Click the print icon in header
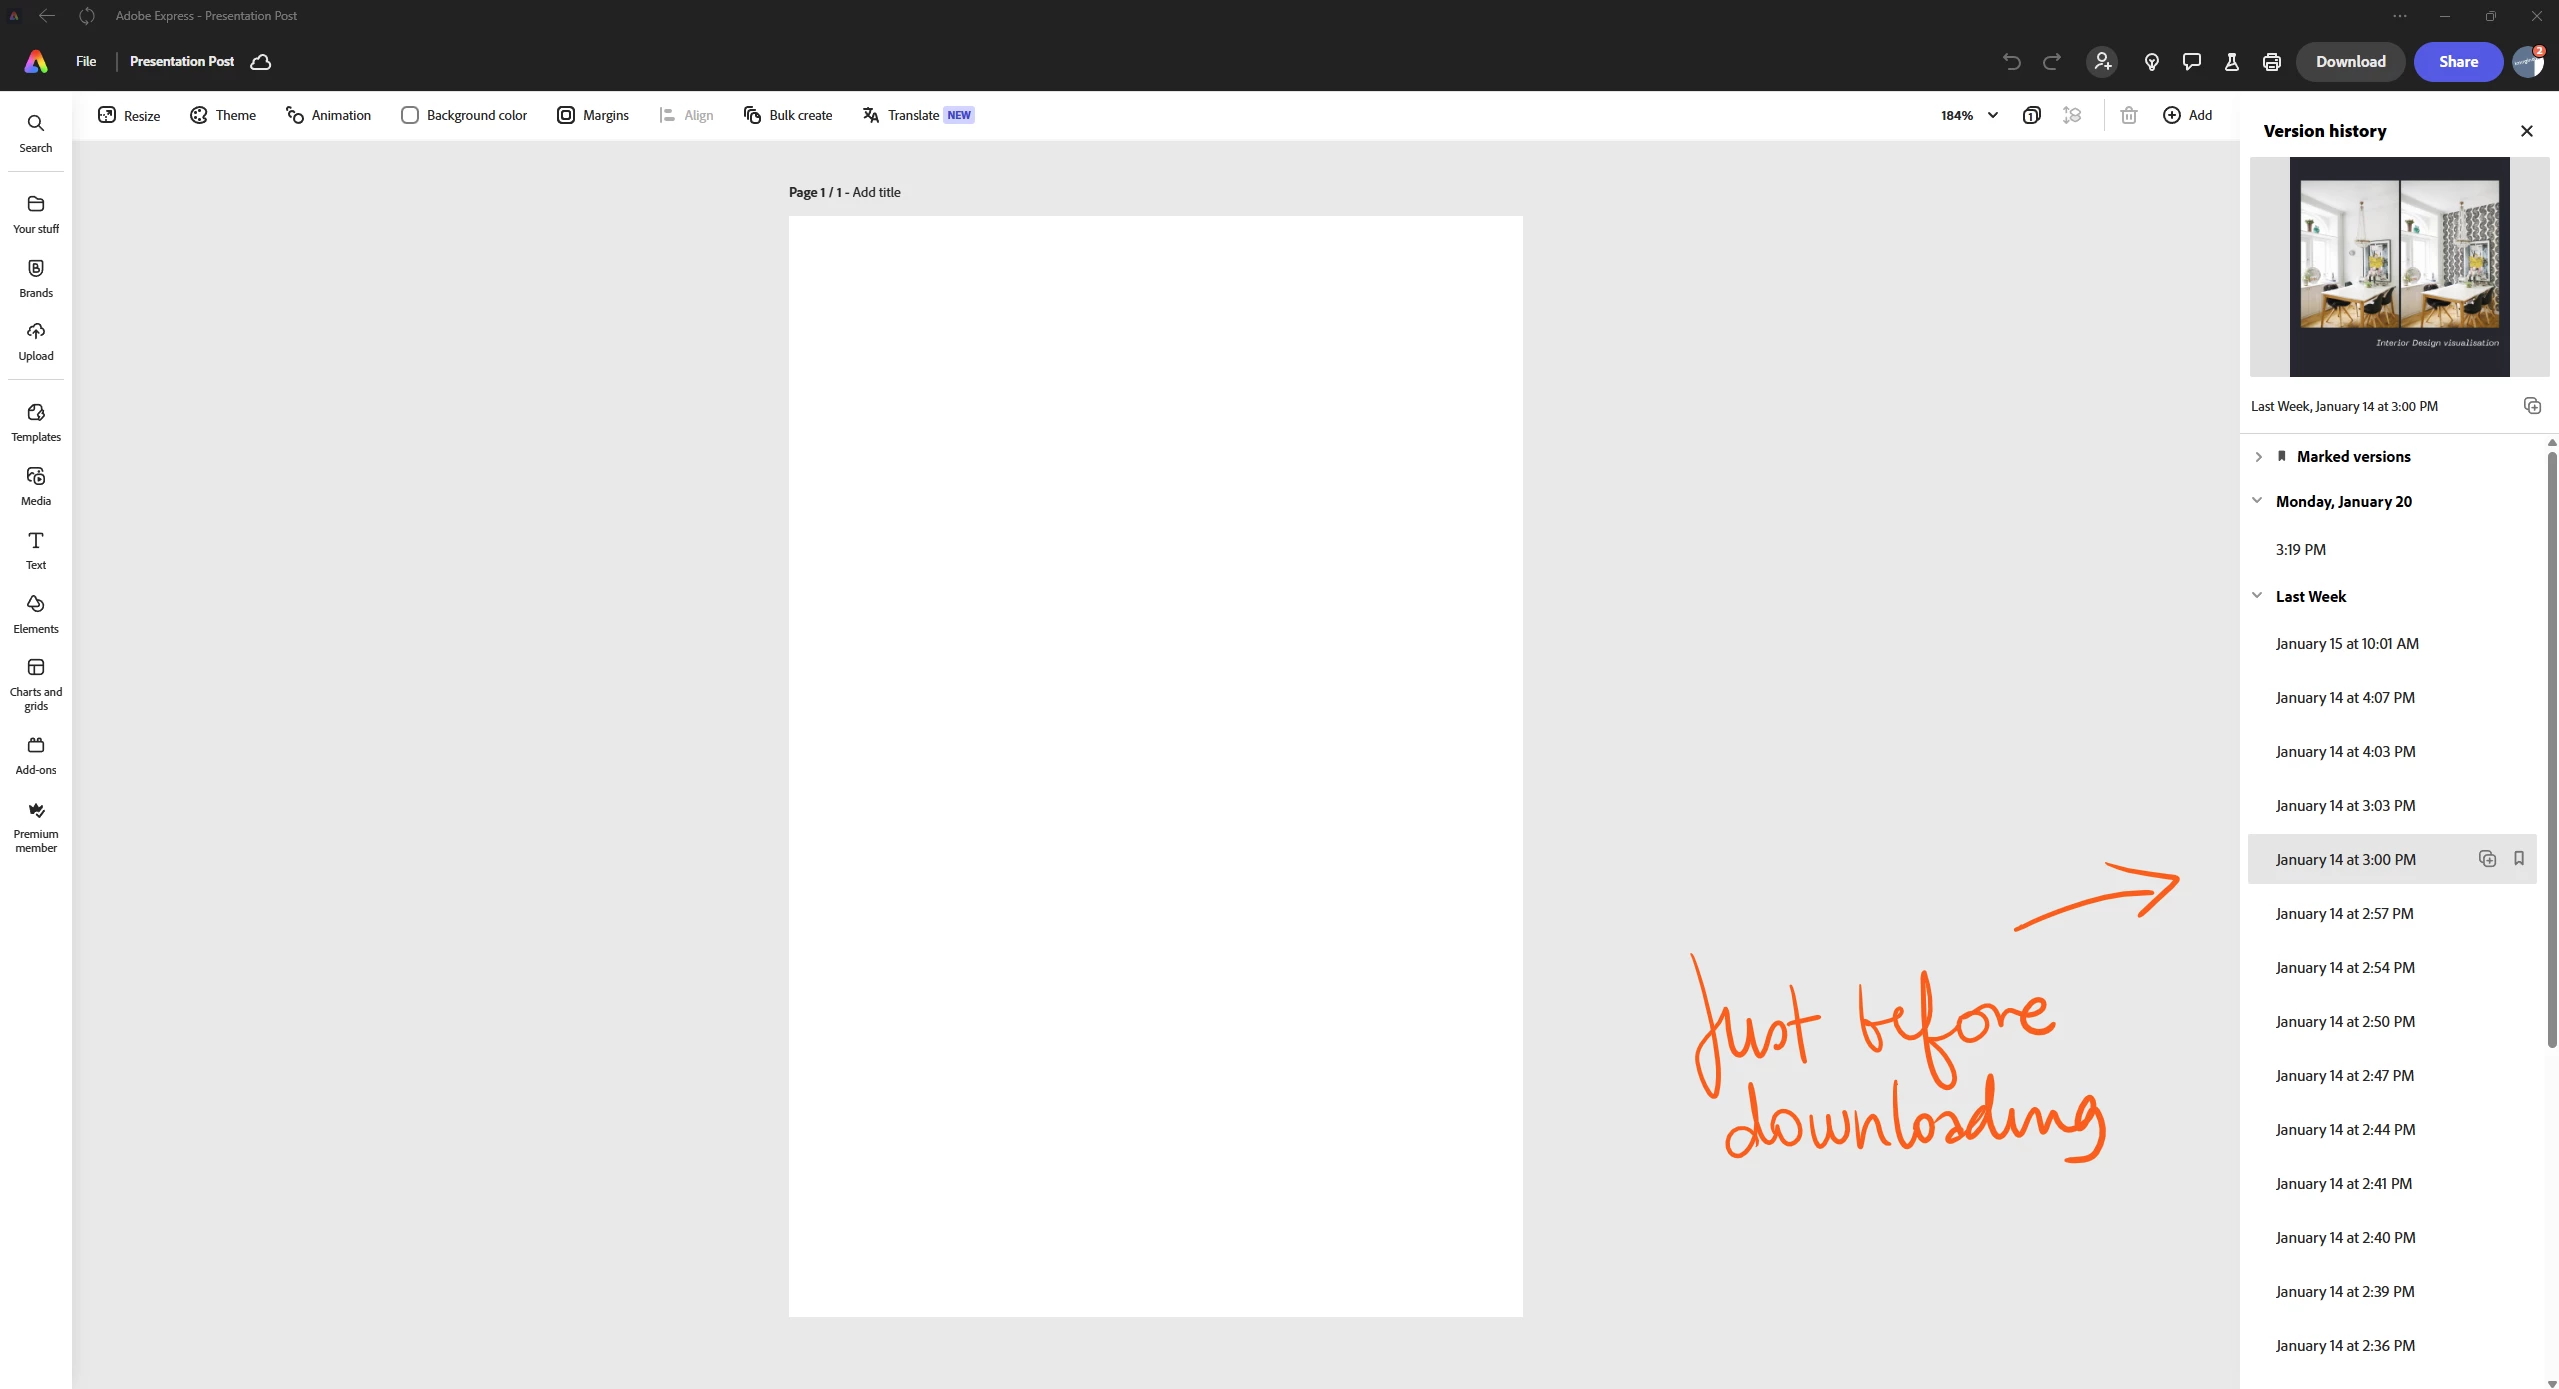 point(2271,62)
